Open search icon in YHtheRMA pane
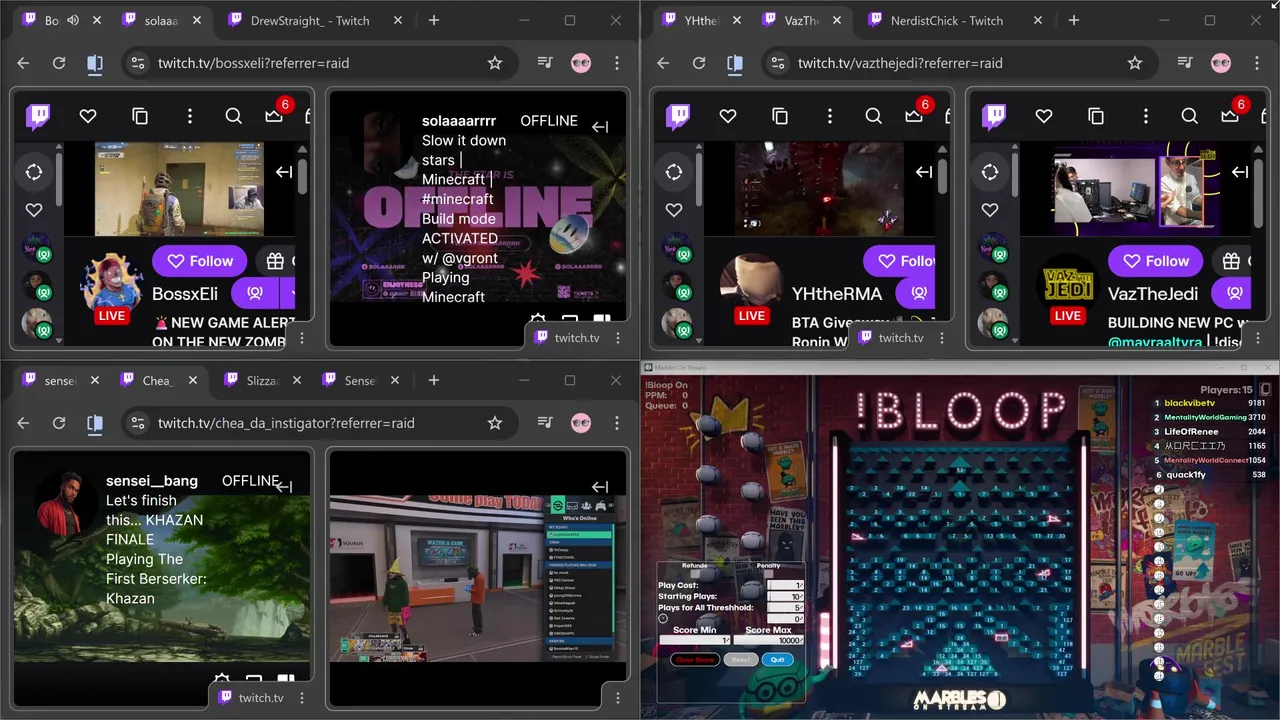1280x720 pixels. (874, 116)
